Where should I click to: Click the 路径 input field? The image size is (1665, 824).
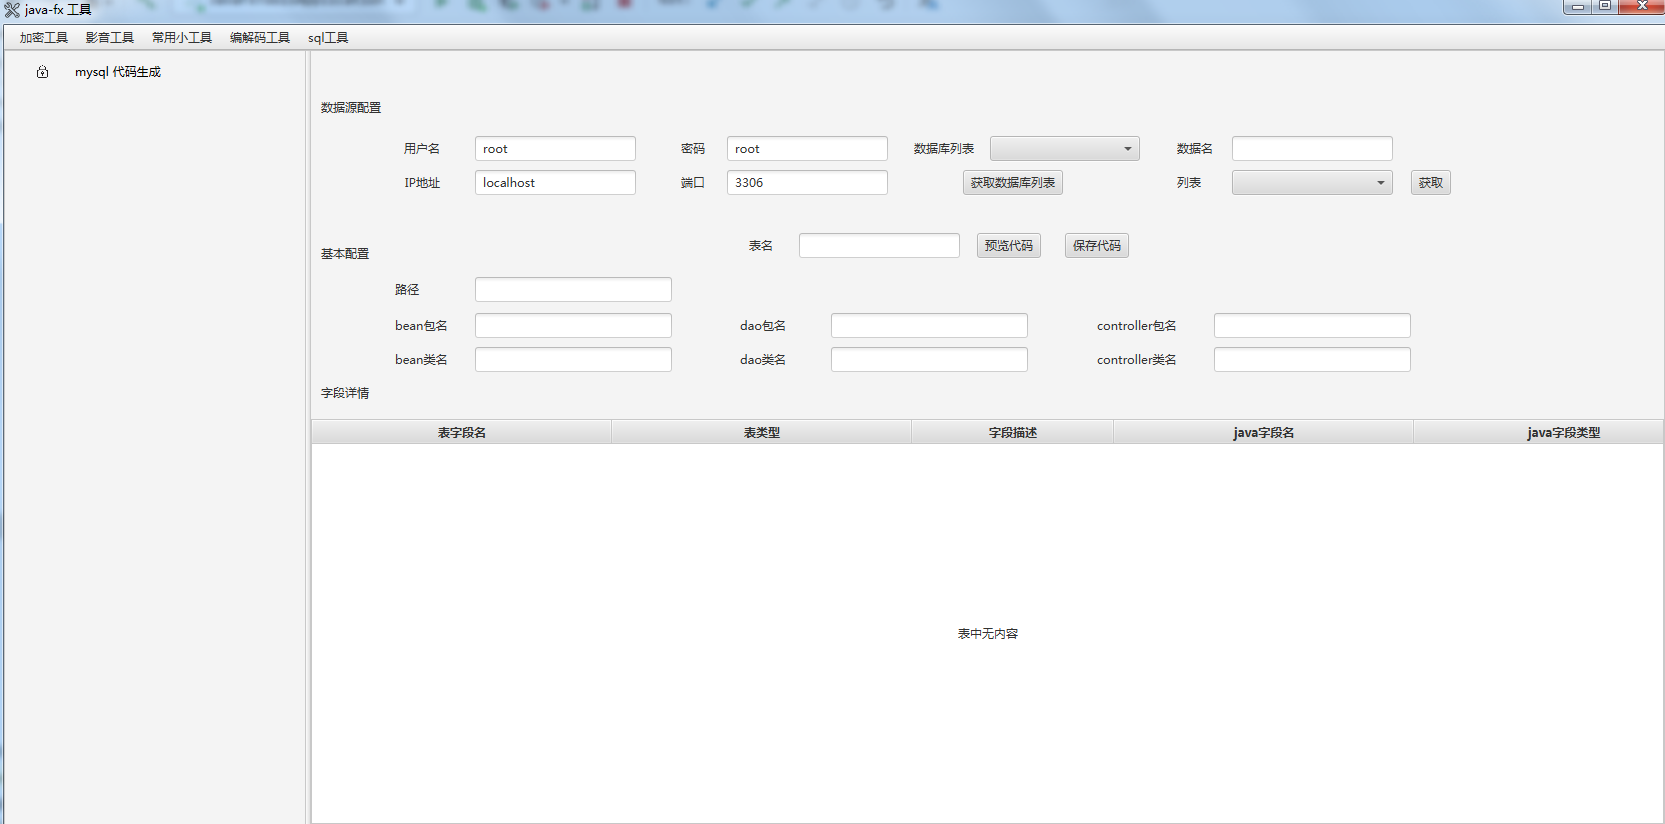pos(573,290)
